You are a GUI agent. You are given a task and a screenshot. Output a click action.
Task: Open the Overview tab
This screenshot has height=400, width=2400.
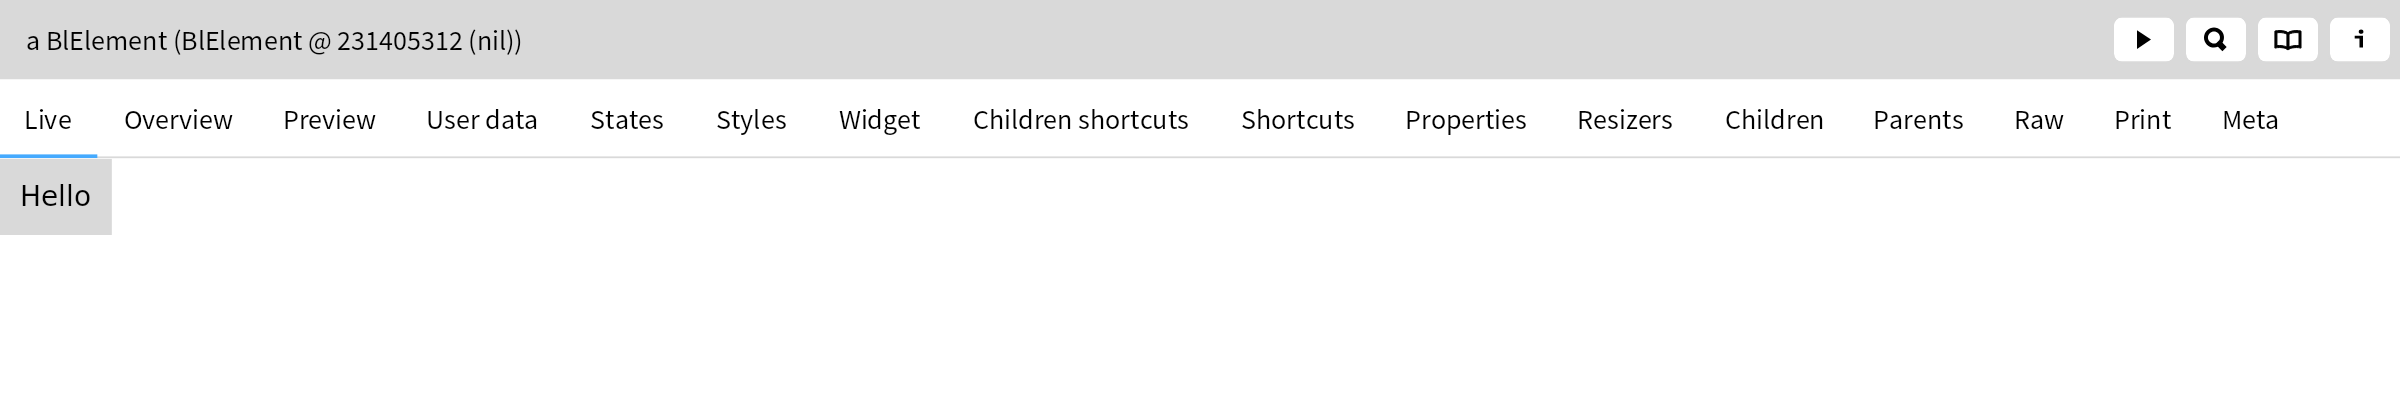pyautogui.click(x=178, y=120)
